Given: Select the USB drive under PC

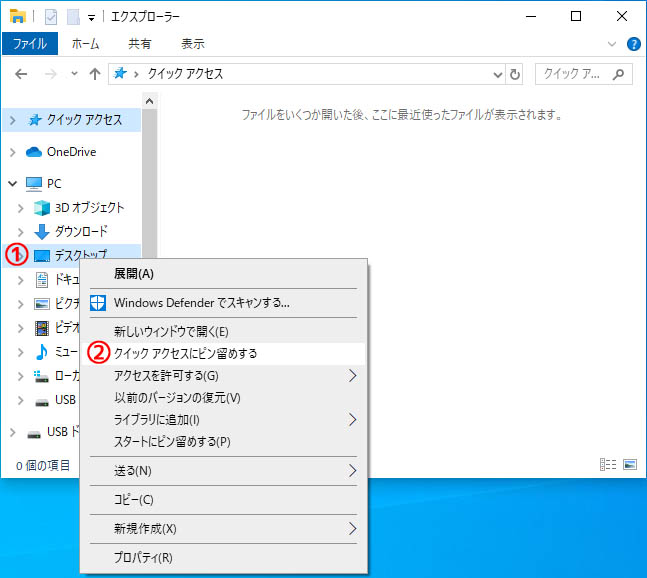Looking at the screenshot, I should (x=56, y=400).
